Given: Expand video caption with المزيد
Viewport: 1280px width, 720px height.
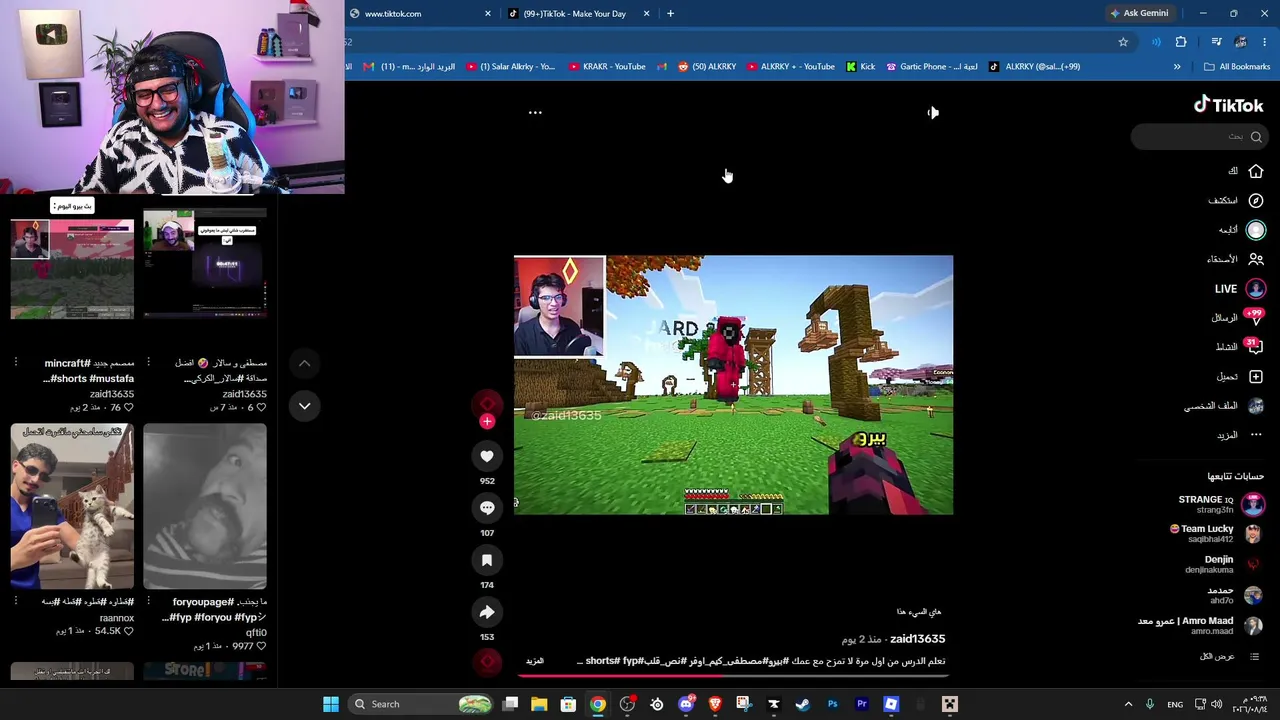Looking at the screenshot, I should tap(535, 661).
